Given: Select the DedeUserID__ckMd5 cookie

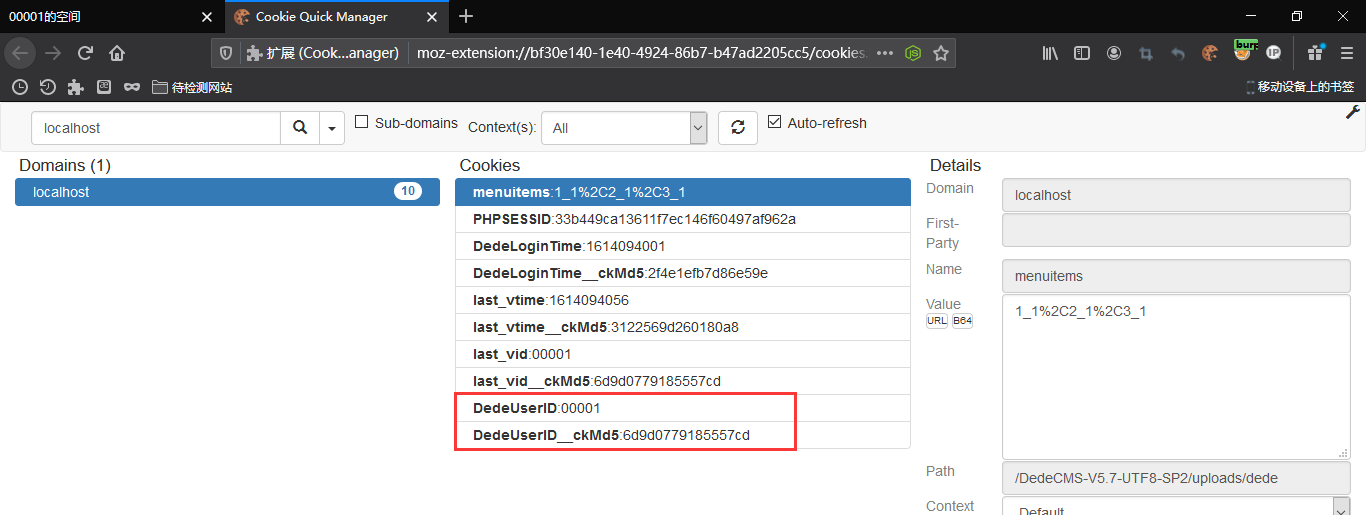Looking at the screenshot, I should pyautogui.click(x=683, y=435).
